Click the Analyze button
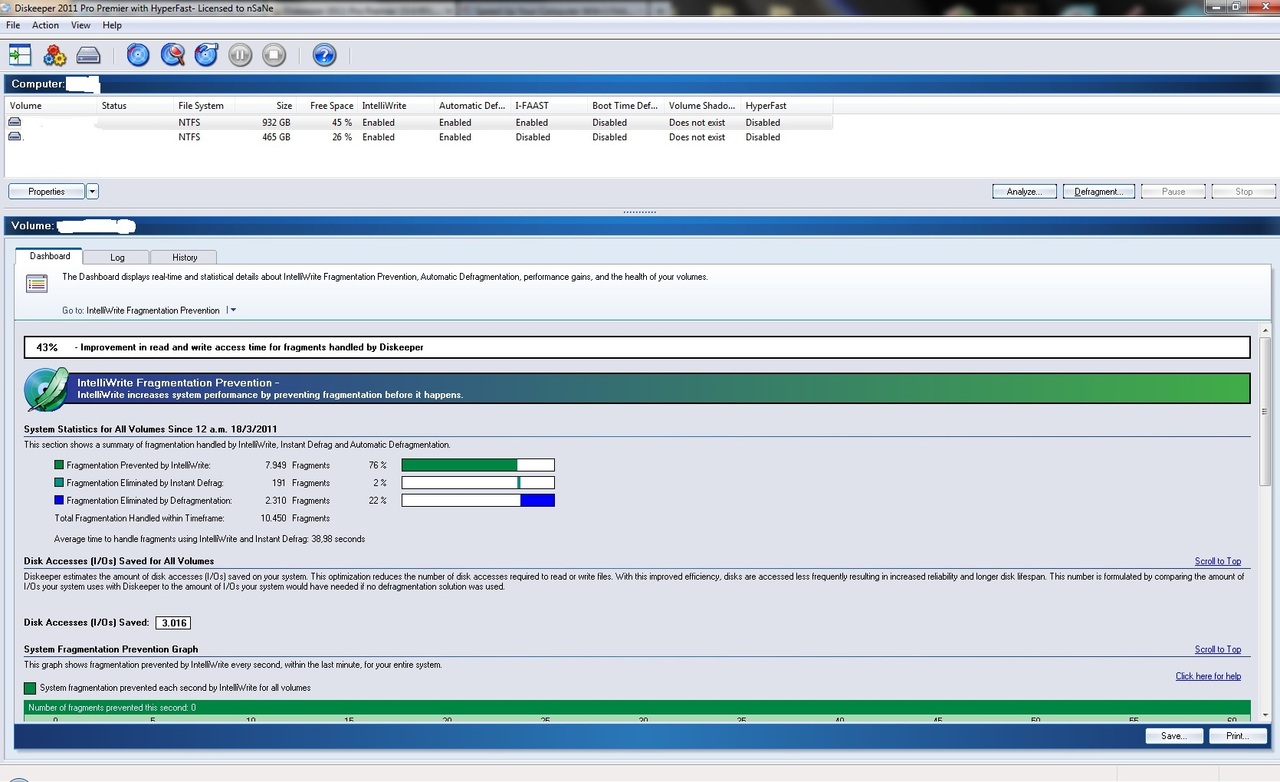This screenshot has width=1280, height=782. point(1024,191)
